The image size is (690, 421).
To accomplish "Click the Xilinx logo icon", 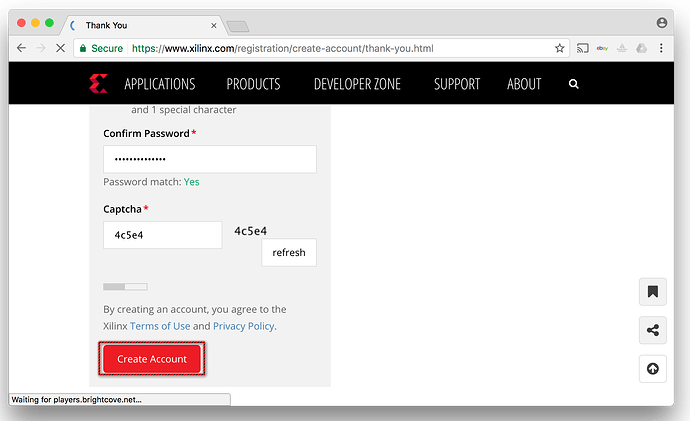I will tap(97, 84).
